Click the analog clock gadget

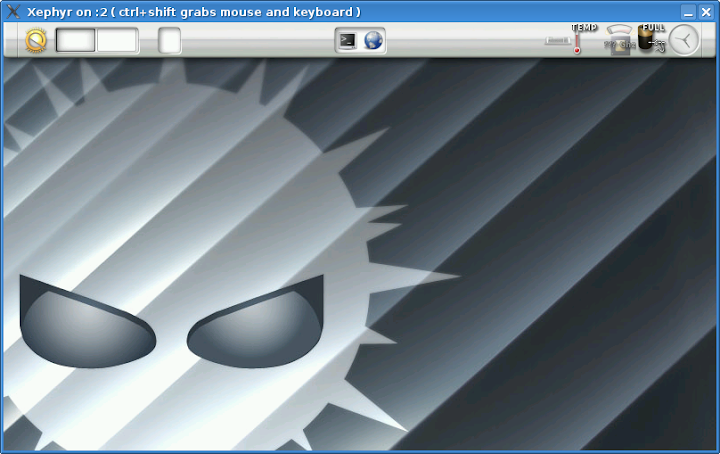(684, 40)
